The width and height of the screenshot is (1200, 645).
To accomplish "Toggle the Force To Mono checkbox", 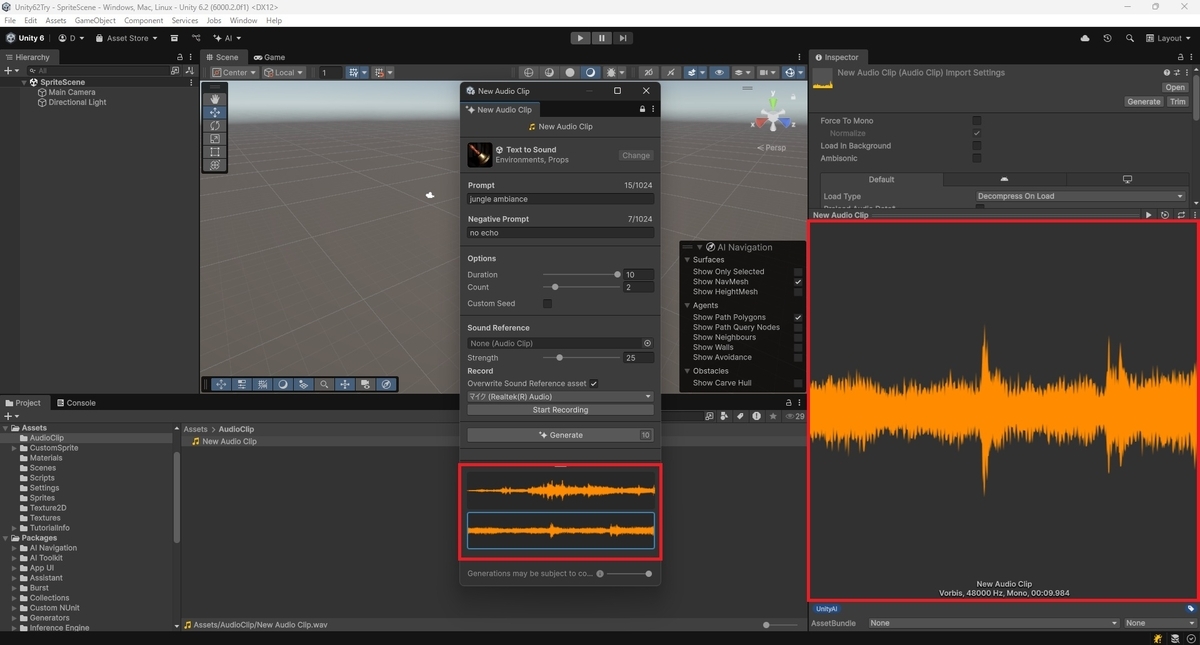I will (x=977, y=121).
